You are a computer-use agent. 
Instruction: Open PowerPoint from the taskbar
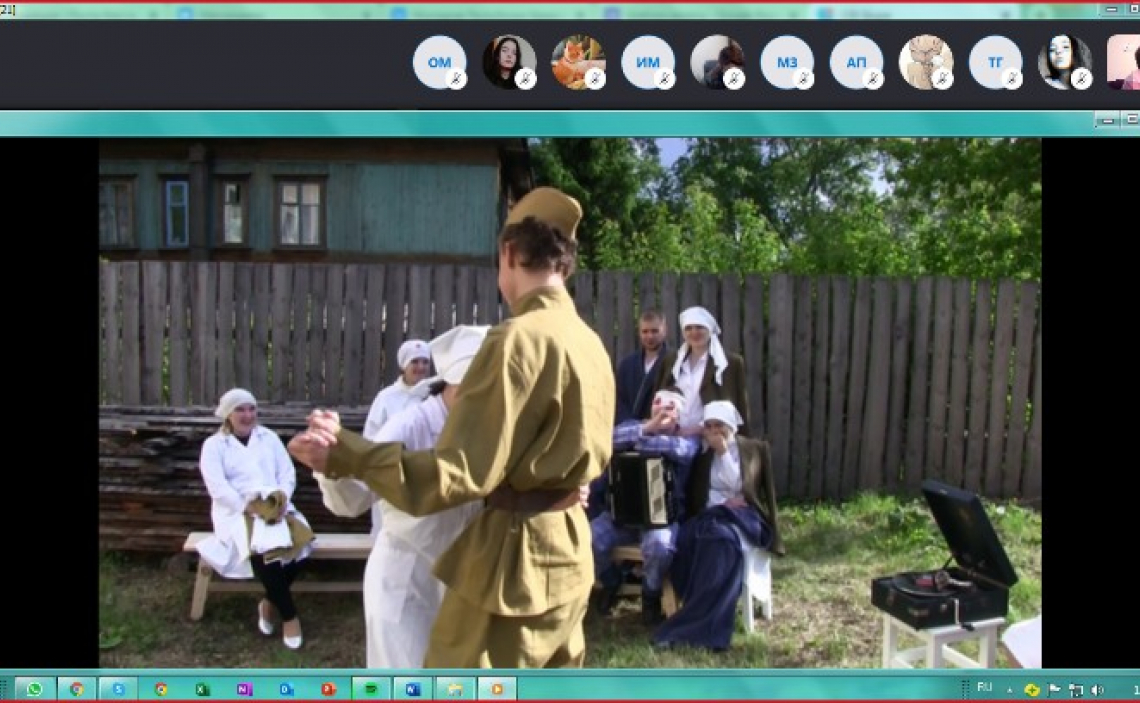pos(328,689)
